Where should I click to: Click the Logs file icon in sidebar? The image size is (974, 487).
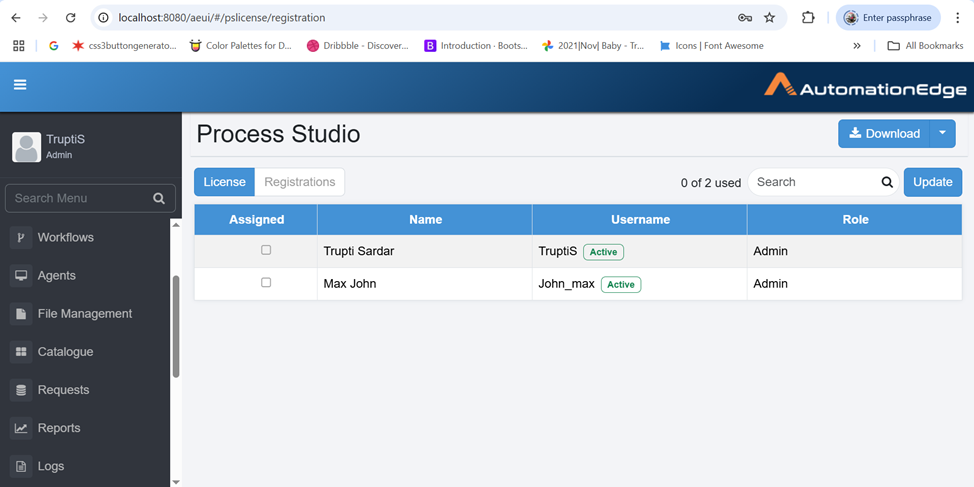click(x=21, y=466)
